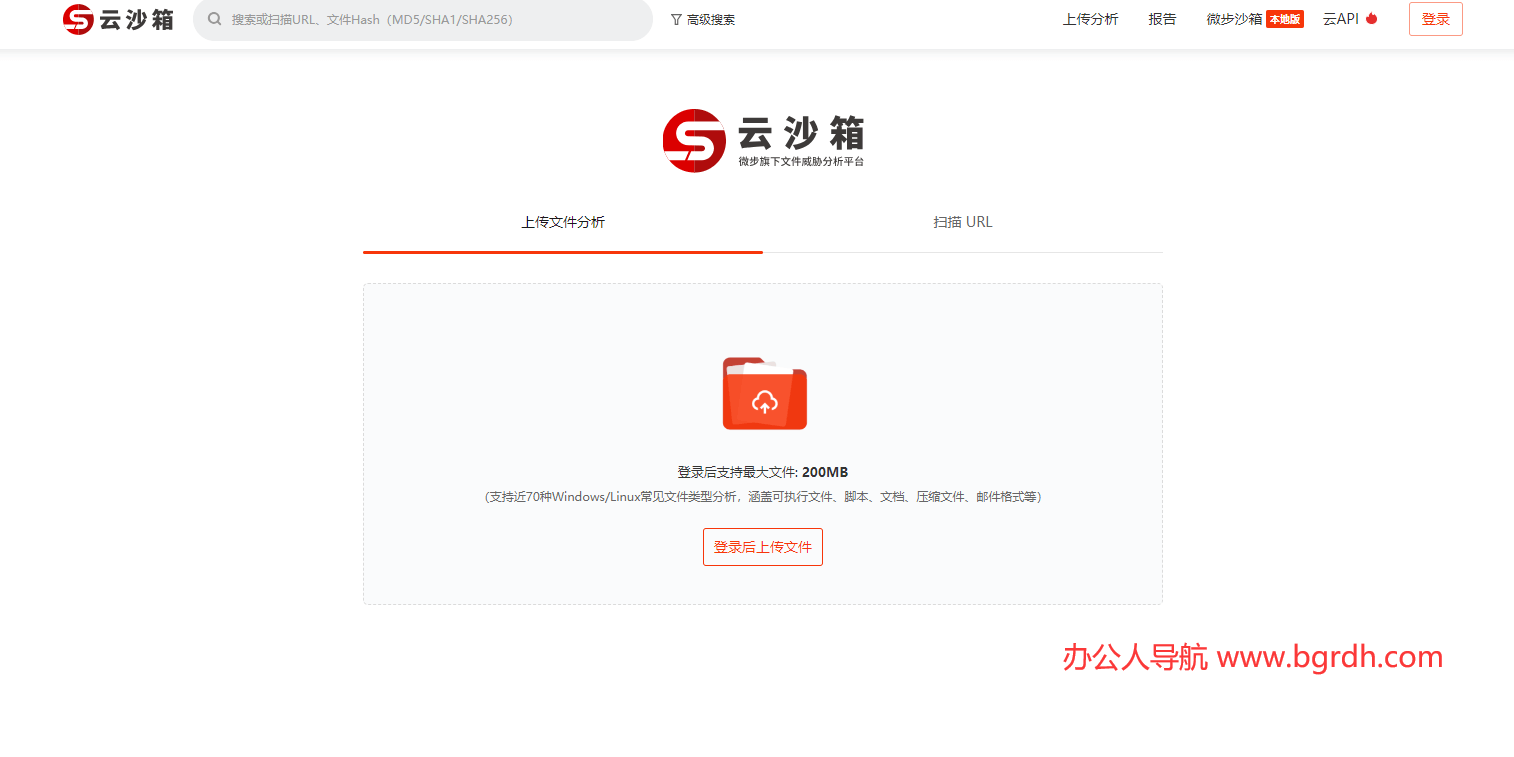The image size is (1514, 757).
Task: Click 登录后上传文件 button
Action: pyautogui.click(x=763, y=547)
